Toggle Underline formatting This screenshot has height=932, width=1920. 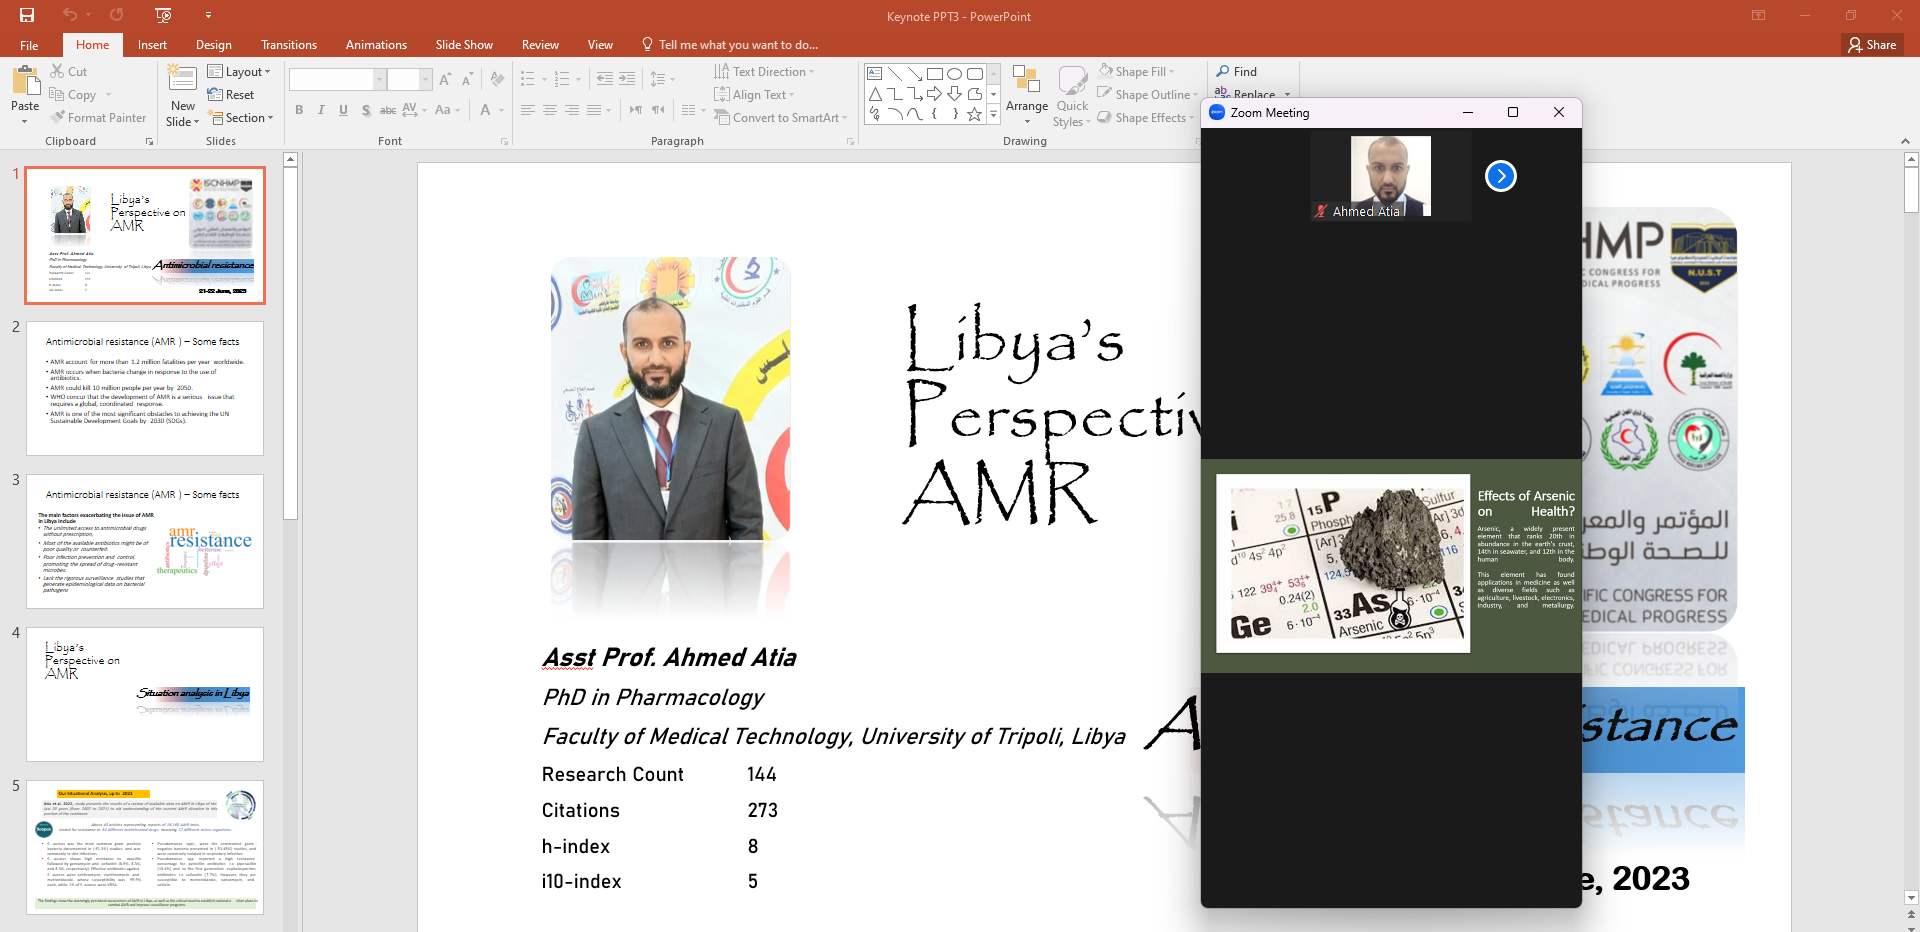point(343,110)
